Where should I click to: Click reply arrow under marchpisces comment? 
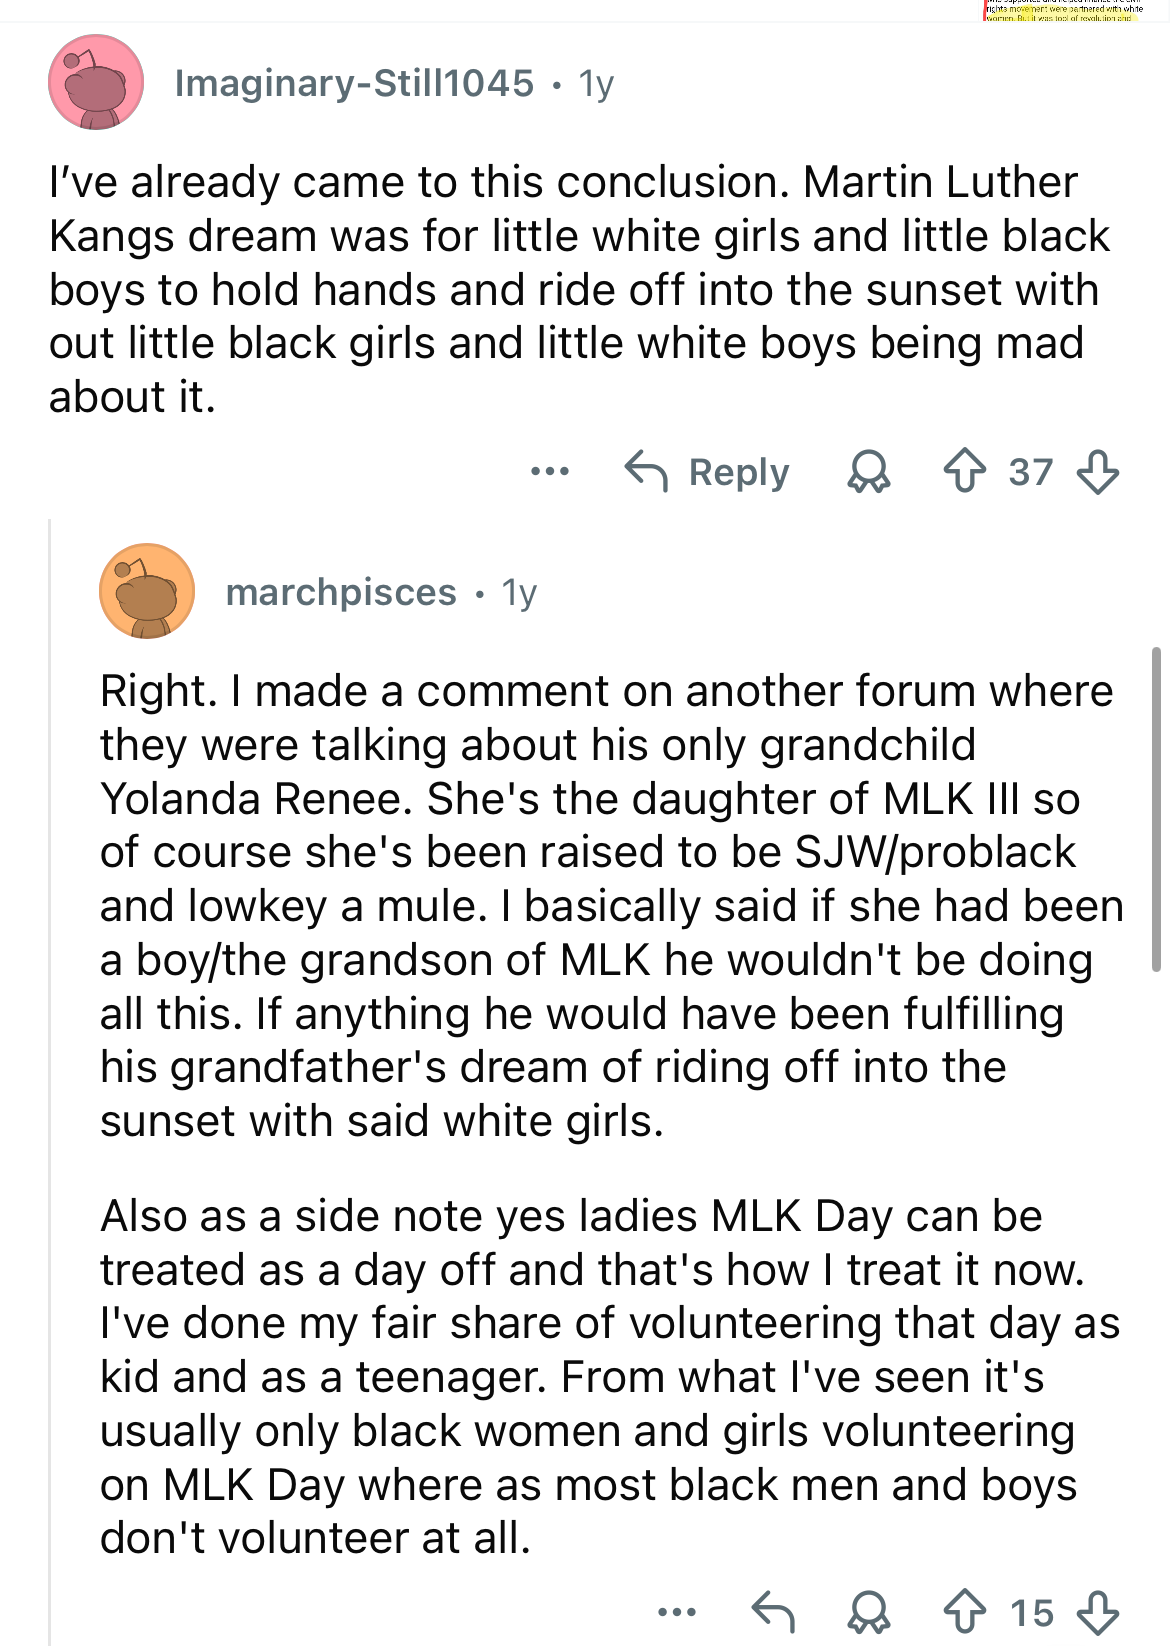773,1612
